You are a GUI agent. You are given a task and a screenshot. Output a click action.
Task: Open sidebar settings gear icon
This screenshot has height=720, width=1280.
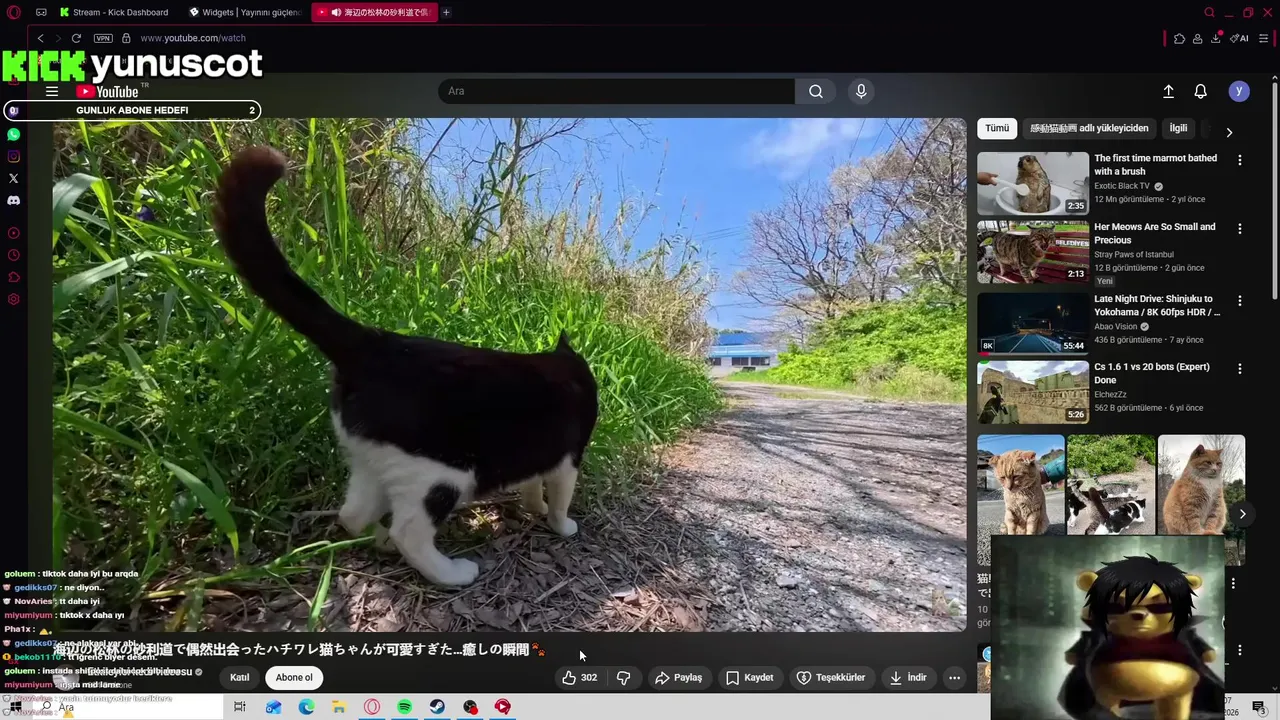coord(13,299)
